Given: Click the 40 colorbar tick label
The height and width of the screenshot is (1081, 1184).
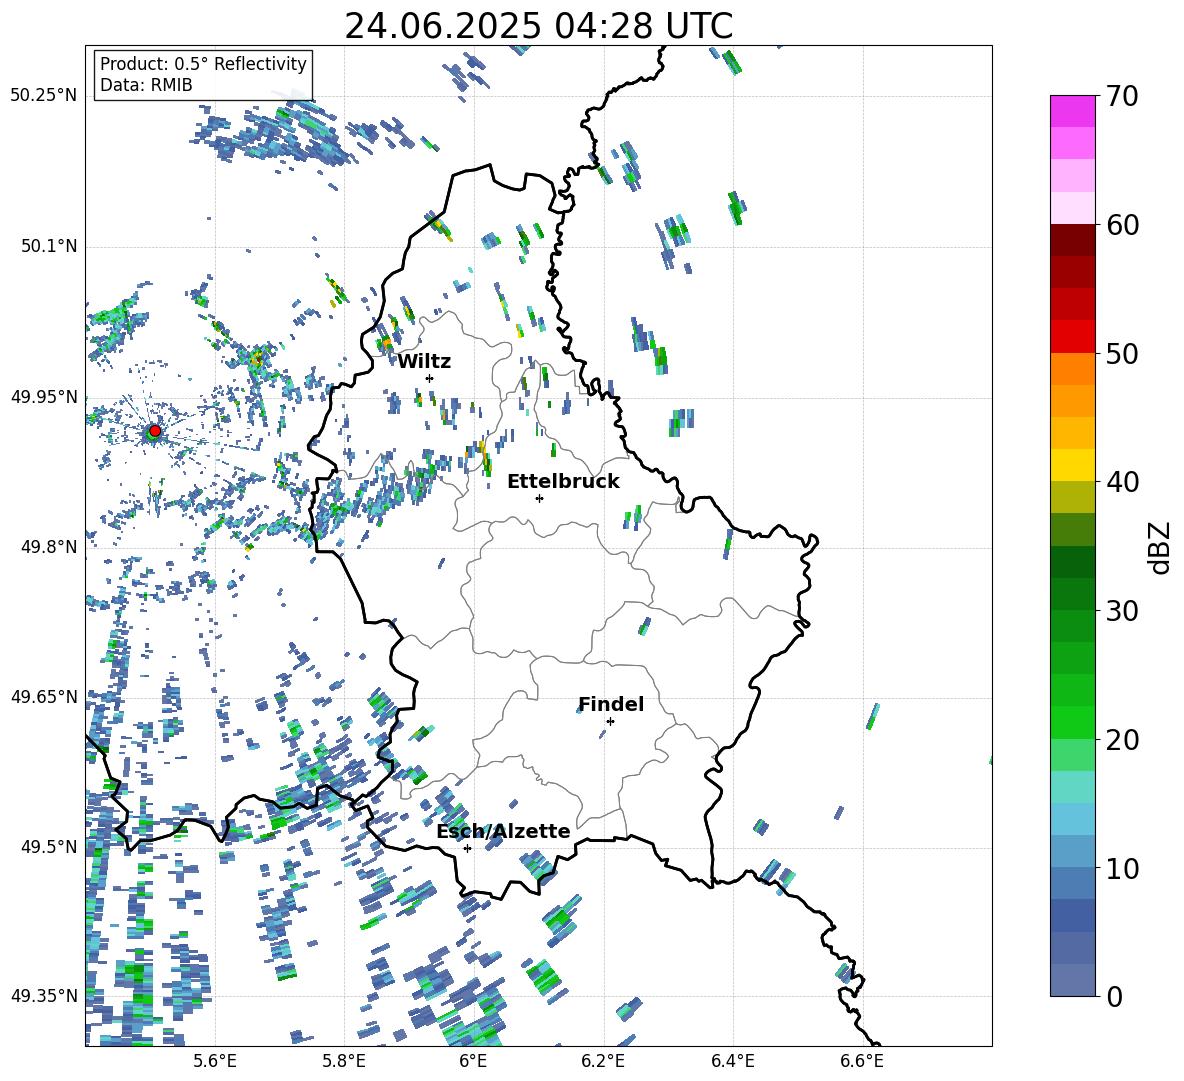Looking at the screenshot, I should [x=1122, y=482].
